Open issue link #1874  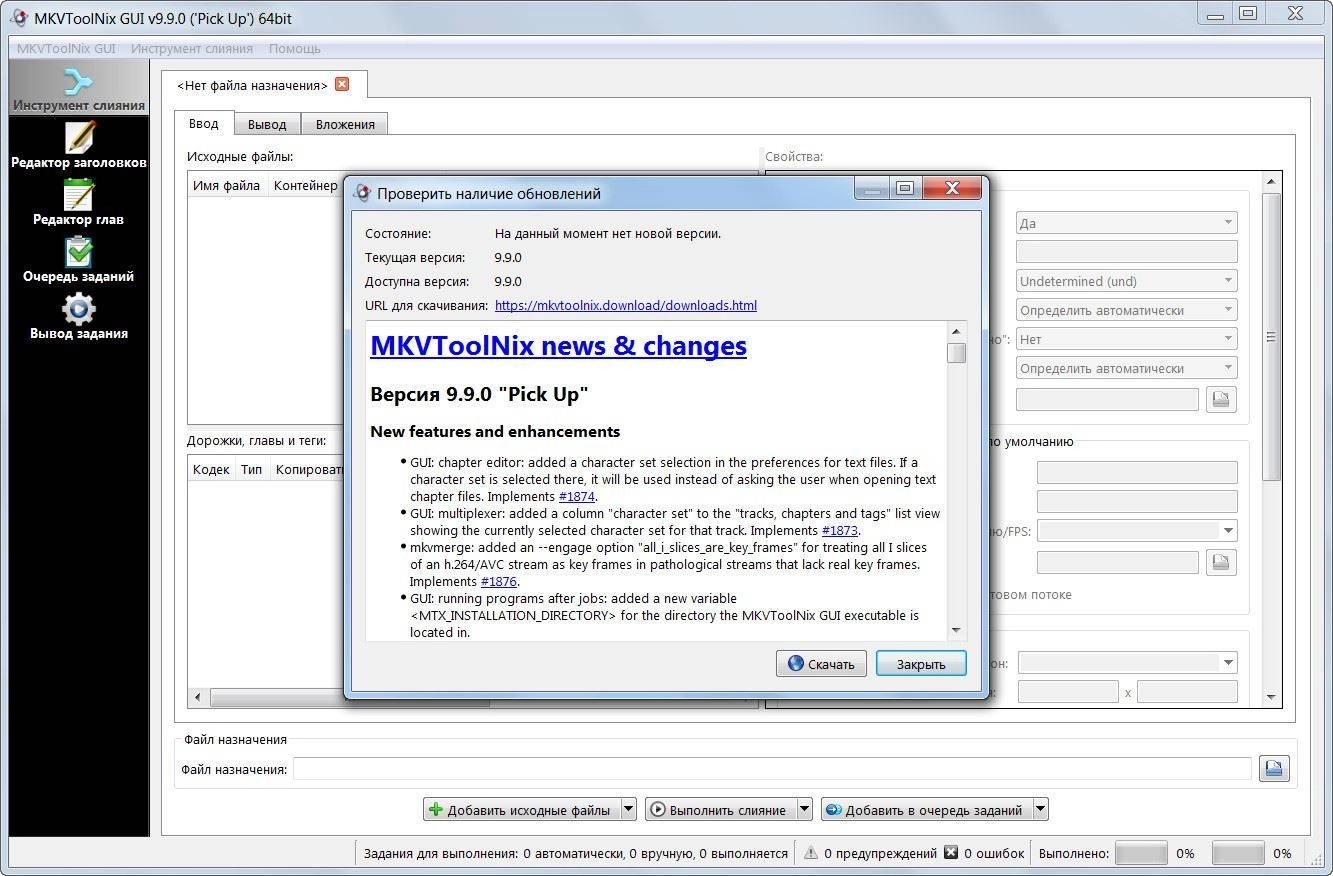[x=577, y=496]
